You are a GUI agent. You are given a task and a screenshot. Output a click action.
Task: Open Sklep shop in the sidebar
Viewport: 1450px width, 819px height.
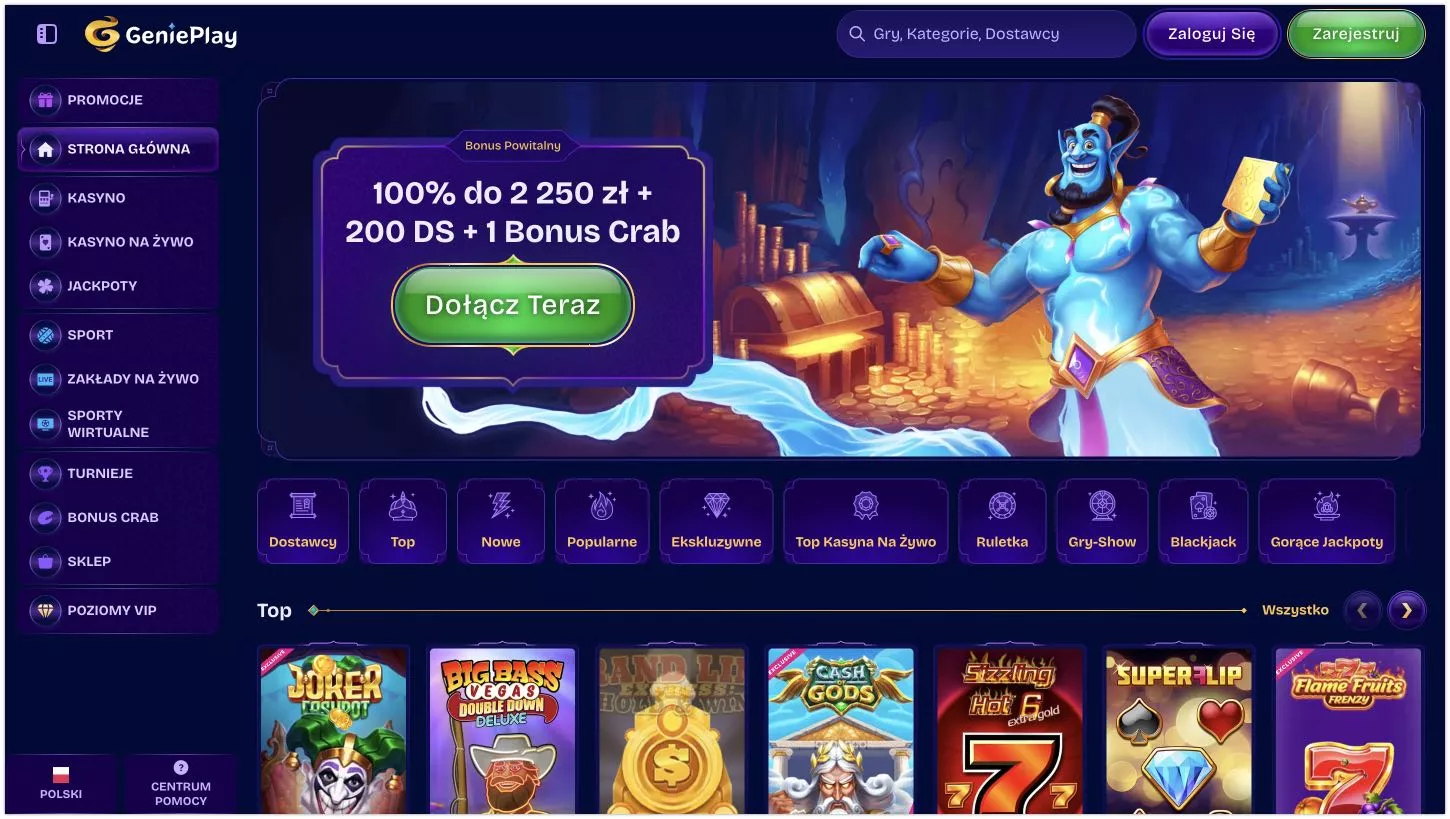[118, 561]
